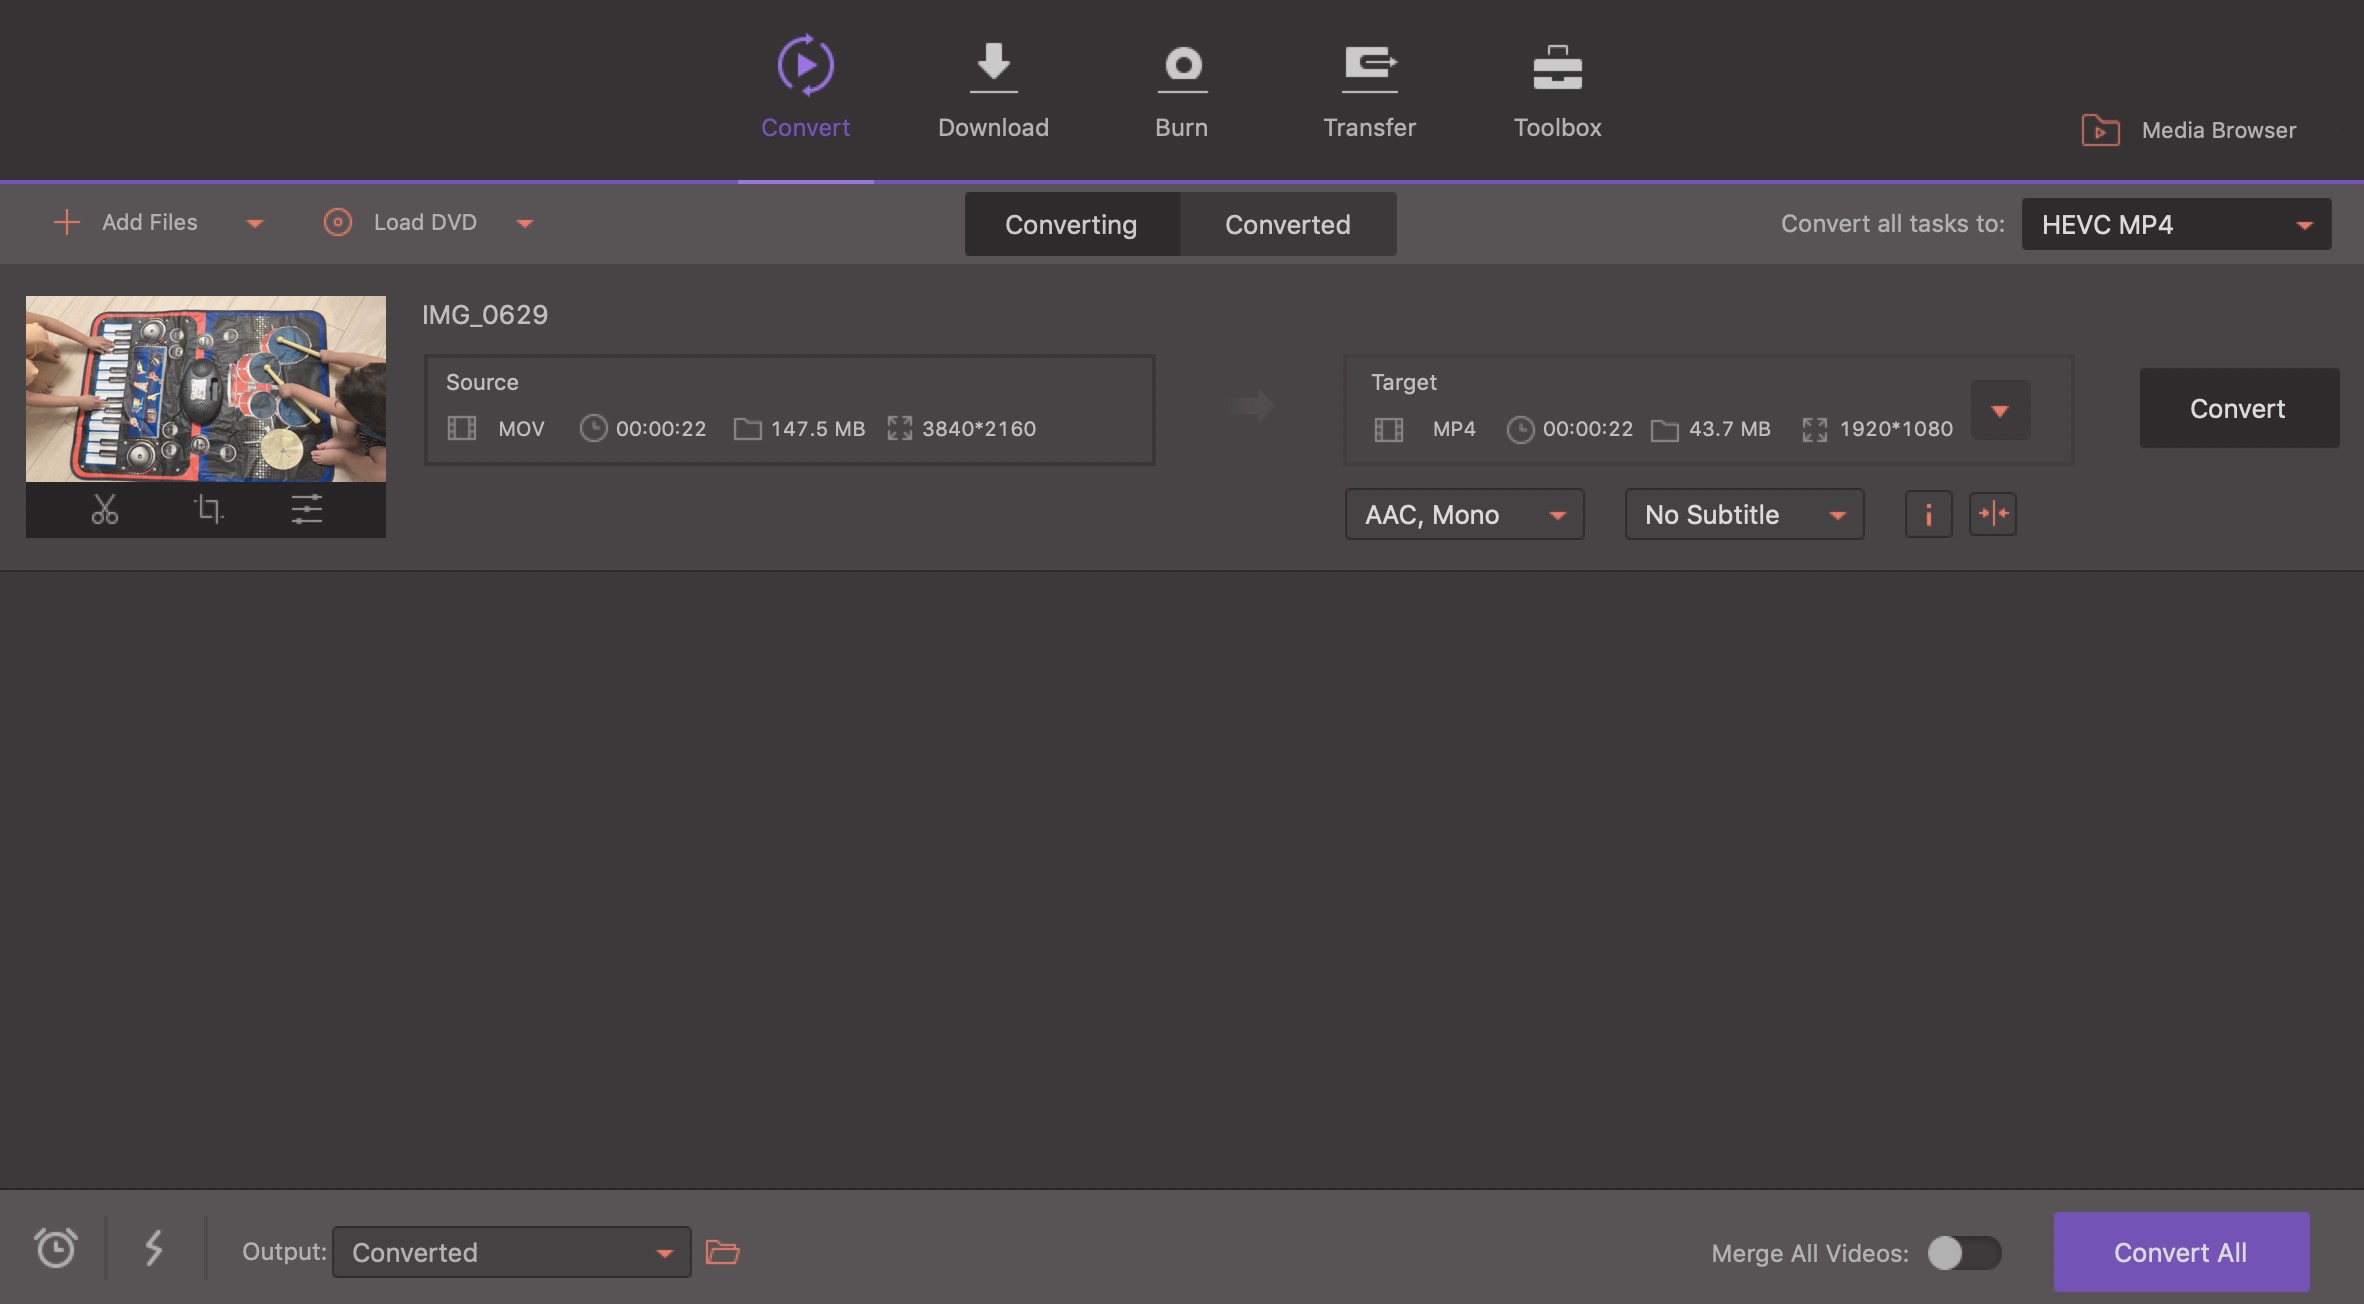Screen dimensions: 2364x1304
Task: Show media info with the i icon
Action: point(1928,514)
